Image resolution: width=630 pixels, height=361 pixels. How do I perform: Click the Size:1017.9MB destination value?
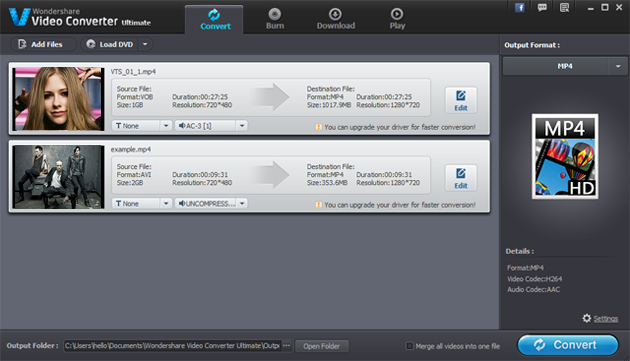[x=329, y=105]
